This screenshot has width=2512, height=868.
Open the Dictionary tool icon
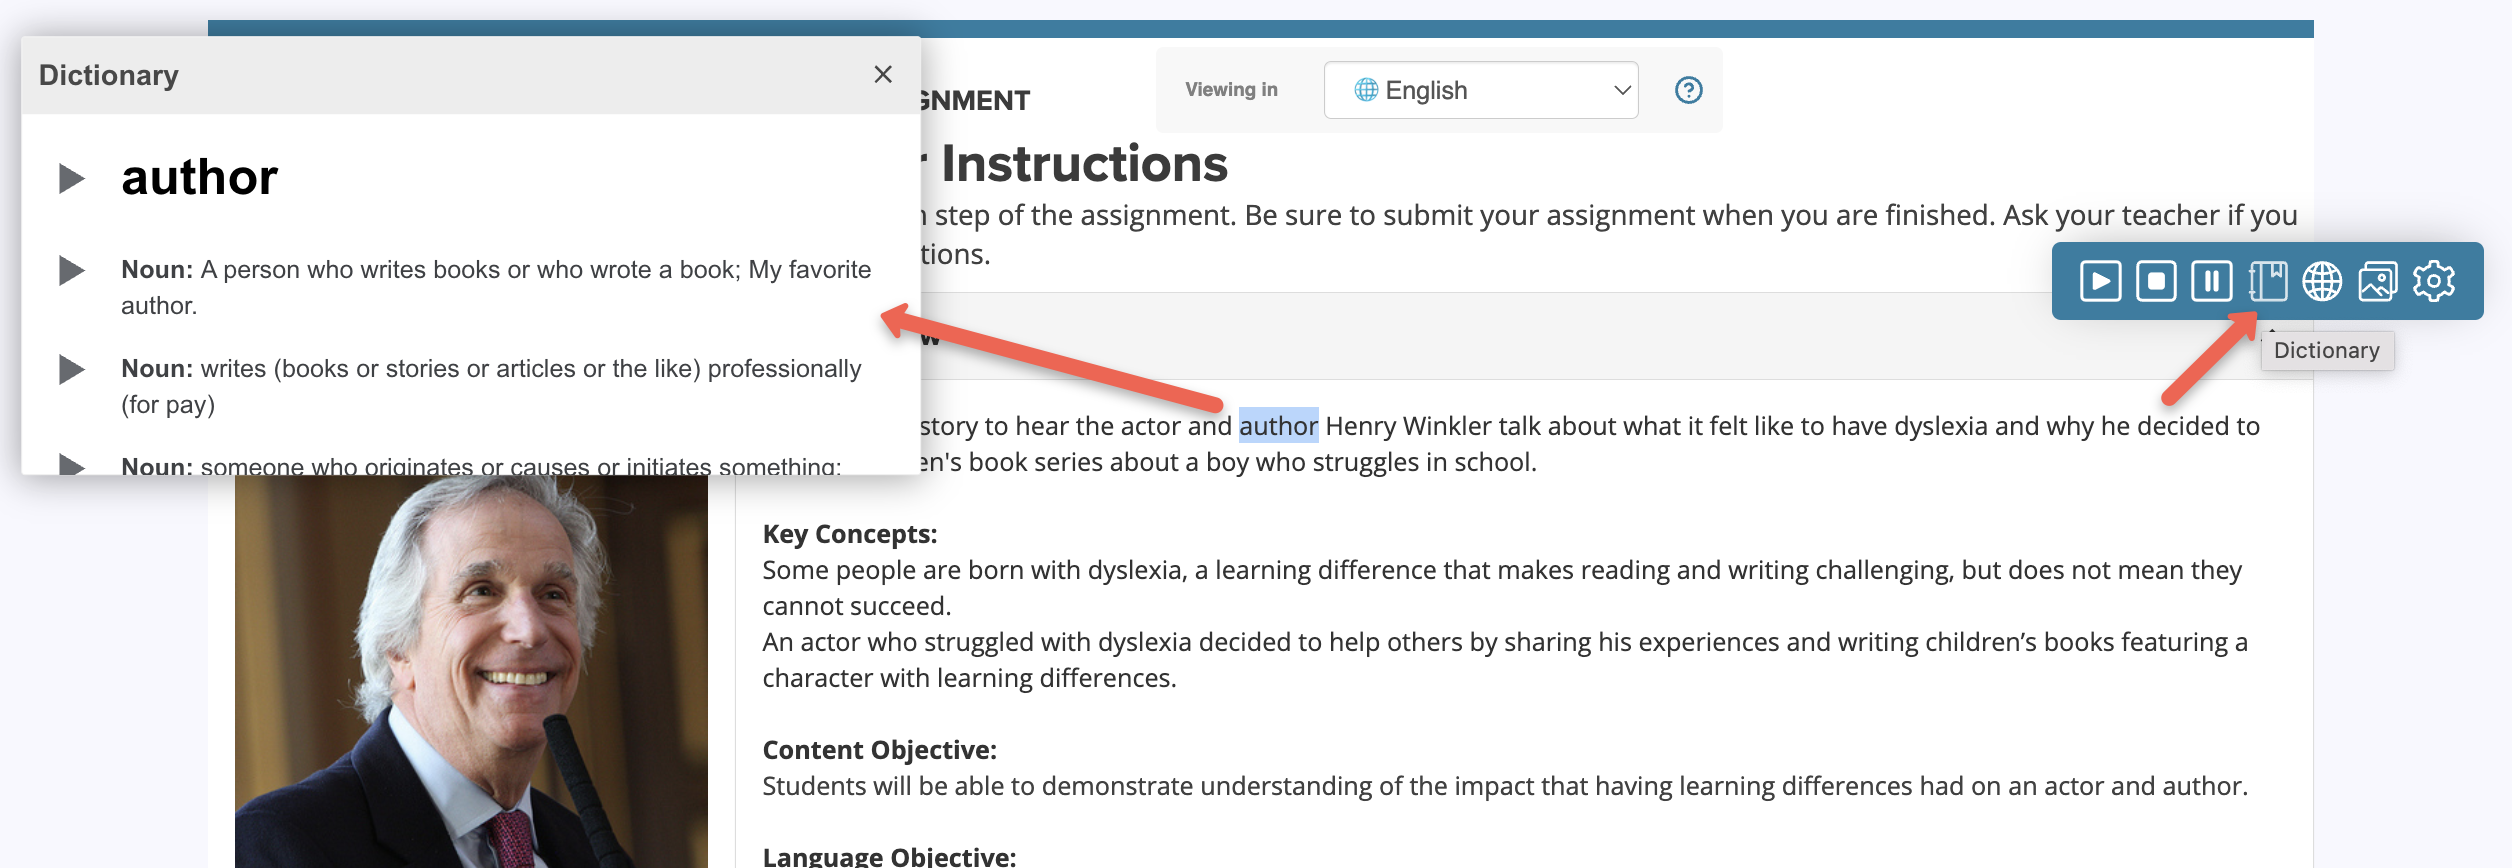(2267, 281)
